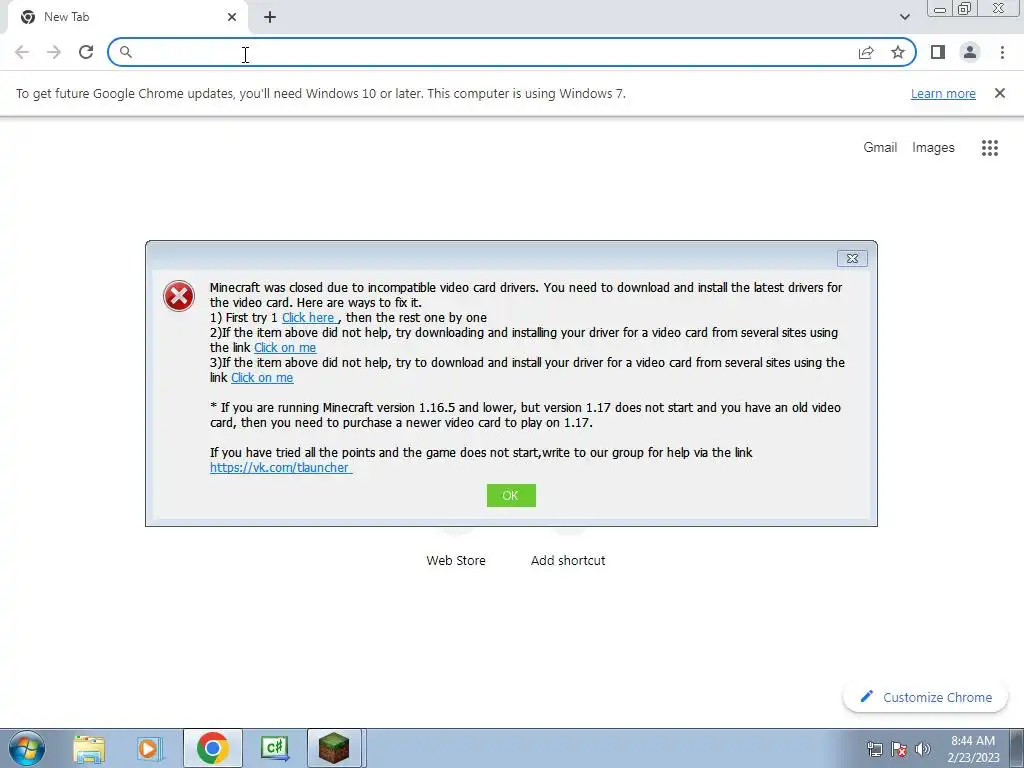Open Gmail link

point(880,148)
